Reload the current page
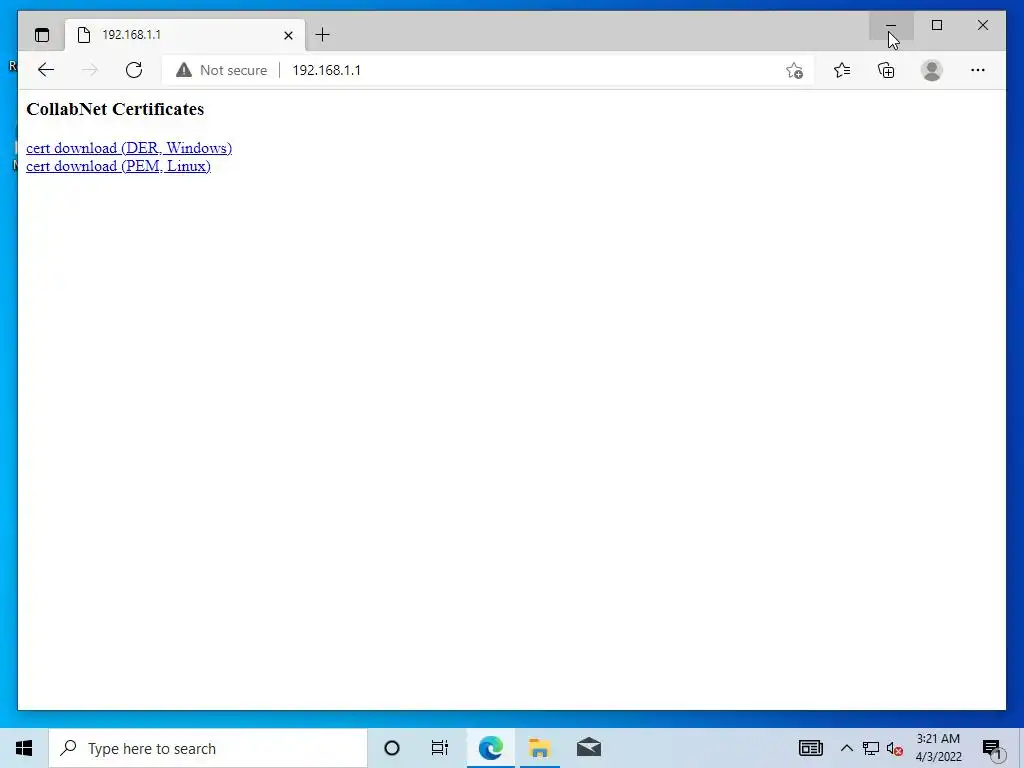1024x768 pixels. click(x=134, y=70)
